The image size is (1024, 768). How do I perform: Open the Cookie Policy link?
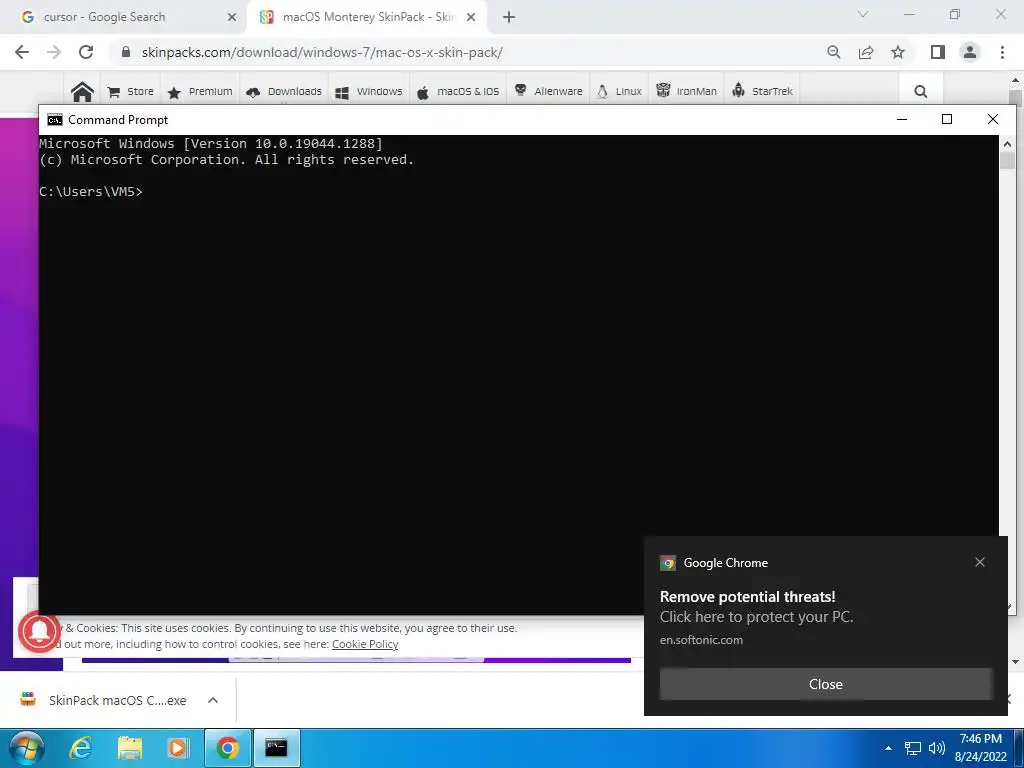click(365, 644)
